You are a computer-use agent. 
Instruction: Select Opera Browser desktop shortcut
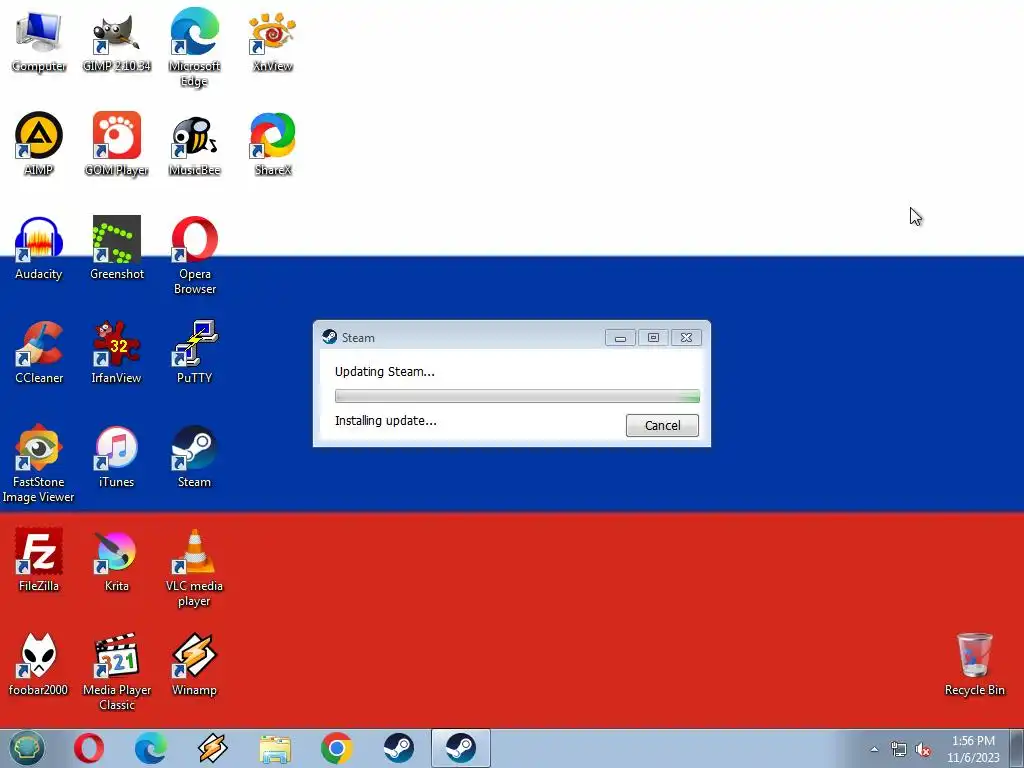tap(194, 256)
